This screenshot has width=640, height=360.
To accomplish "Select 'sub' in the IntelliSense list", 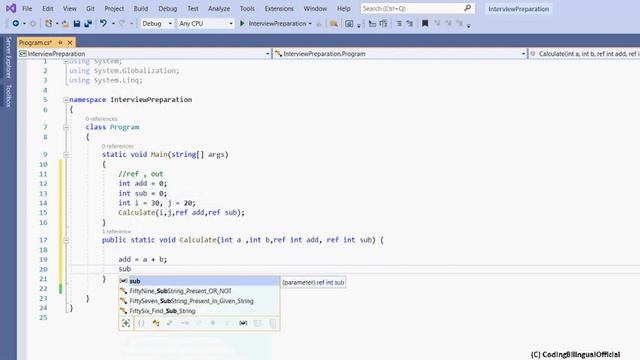I will tap(199, 281).
